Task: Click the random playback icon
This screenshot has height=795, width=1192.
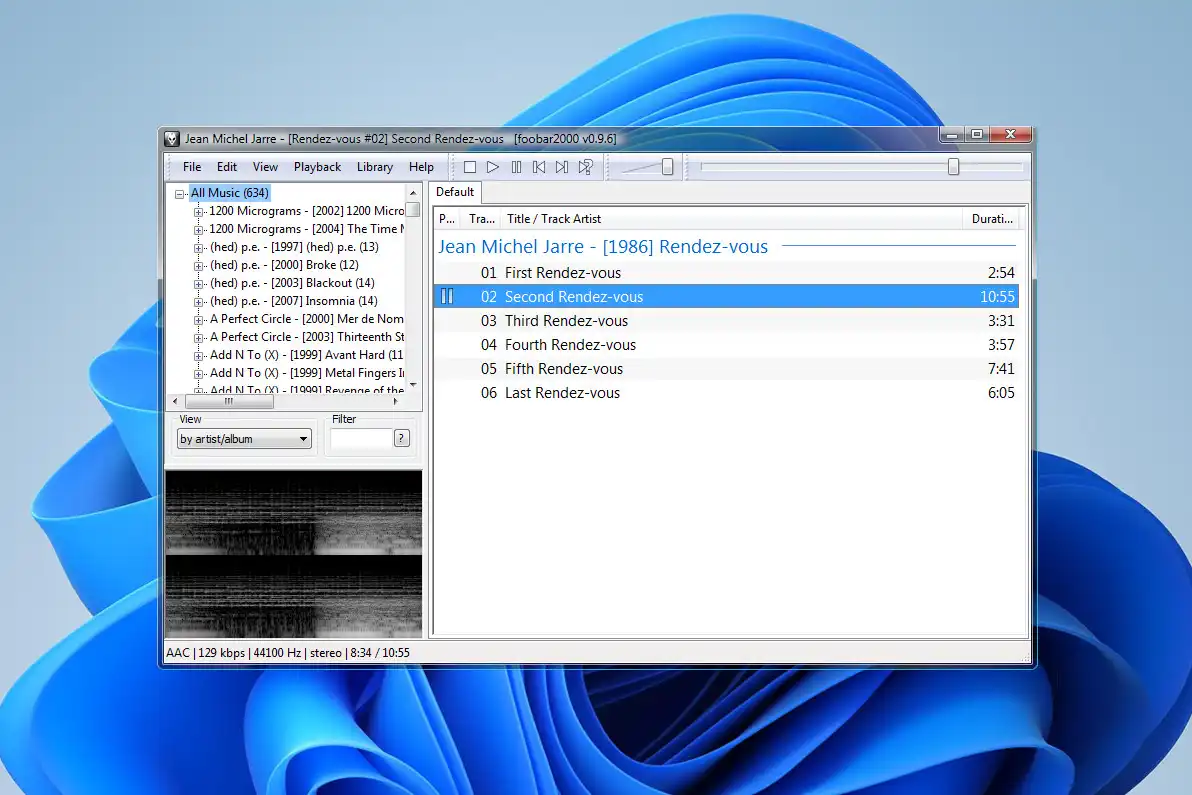Action: (x=586, y=167)
